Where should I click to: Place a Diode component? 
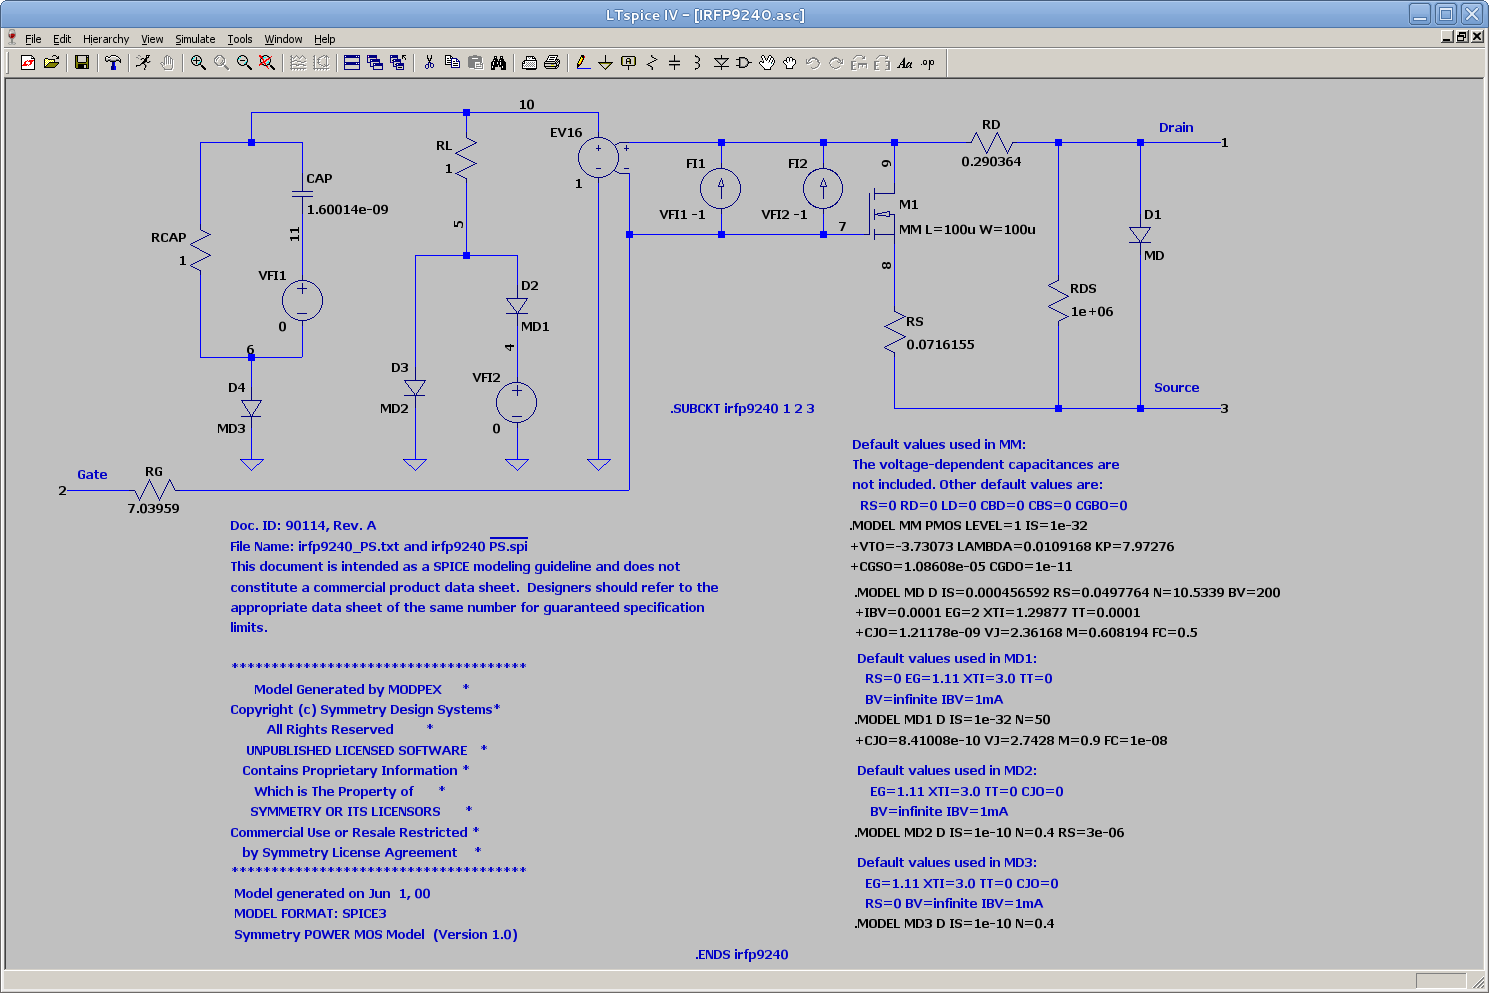coord(721,63)
